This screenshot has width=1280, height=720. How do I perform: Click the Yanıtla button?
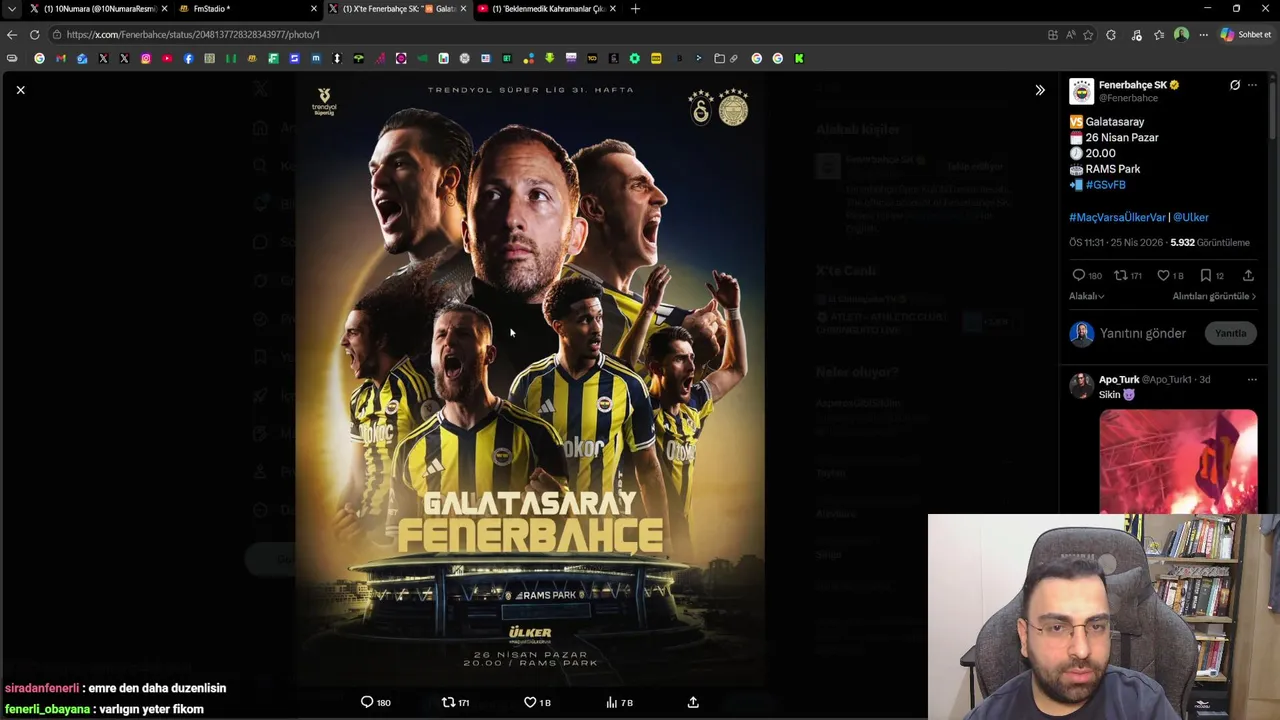click(x=1231, y=333)
